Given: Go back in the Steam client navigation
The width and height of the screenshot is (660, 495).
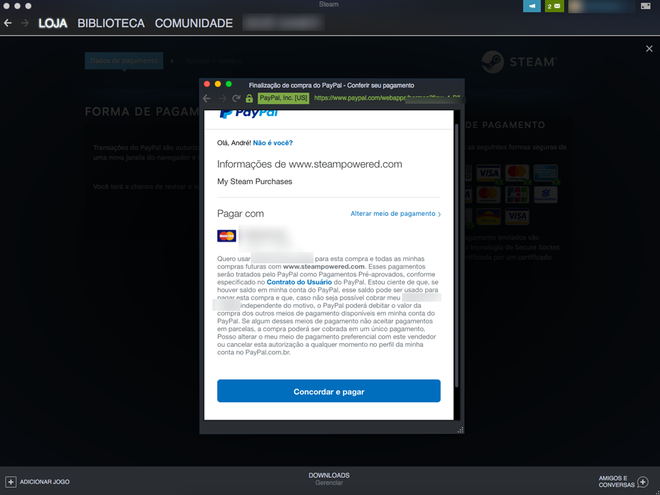Looking at the screenshot, I should 8,23.
